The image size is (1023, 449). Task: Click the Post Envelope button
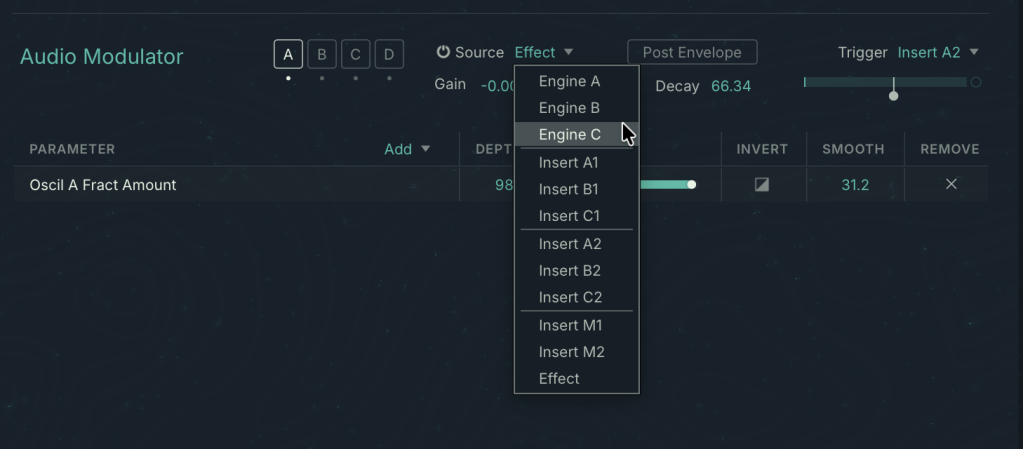point(692,52)
